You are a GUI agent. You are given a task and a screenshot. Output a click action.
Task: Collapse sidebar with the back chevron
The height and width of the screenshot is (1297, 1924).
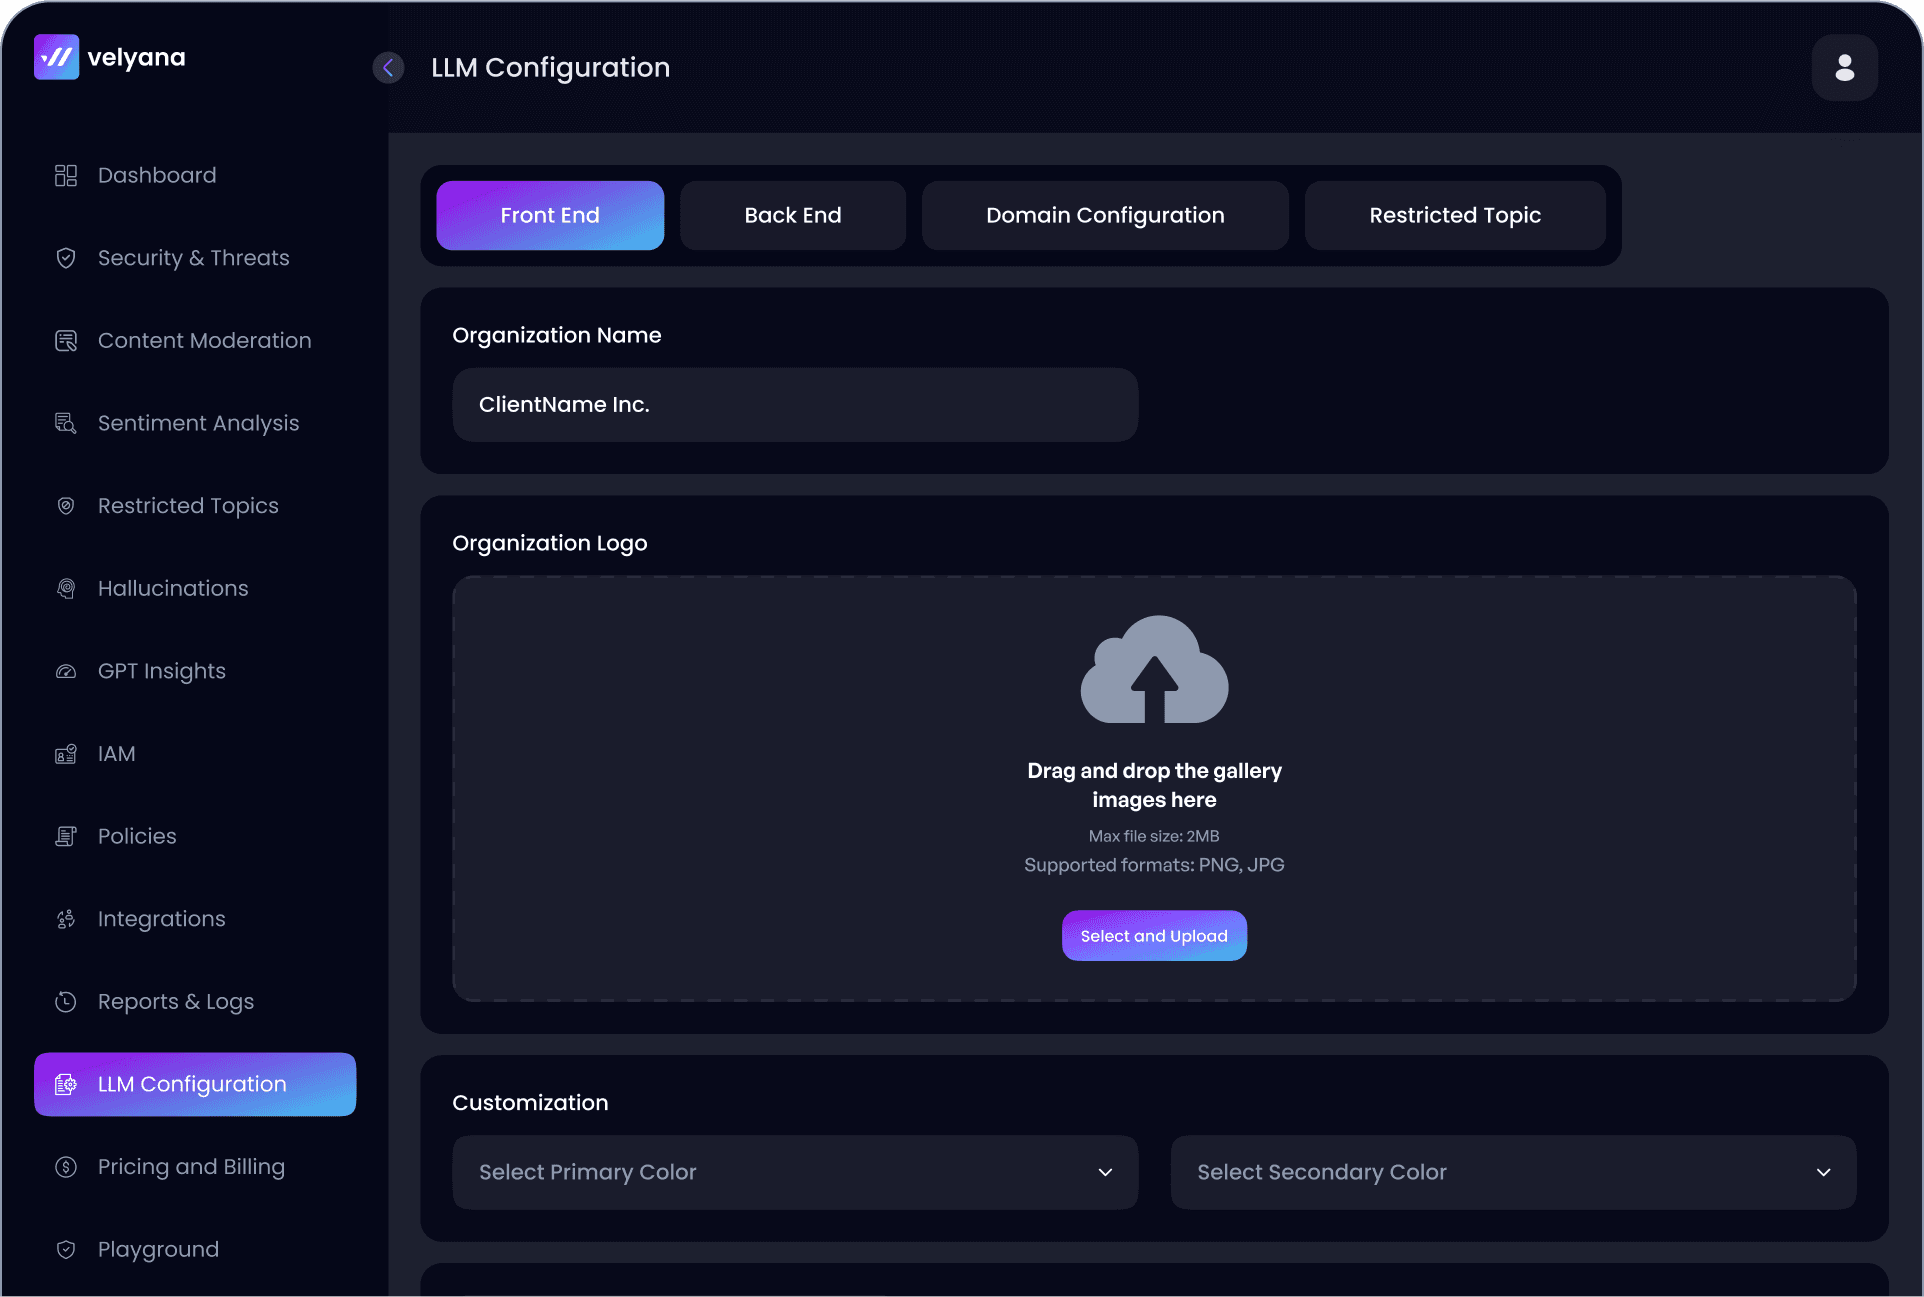[x=388, y=67]
